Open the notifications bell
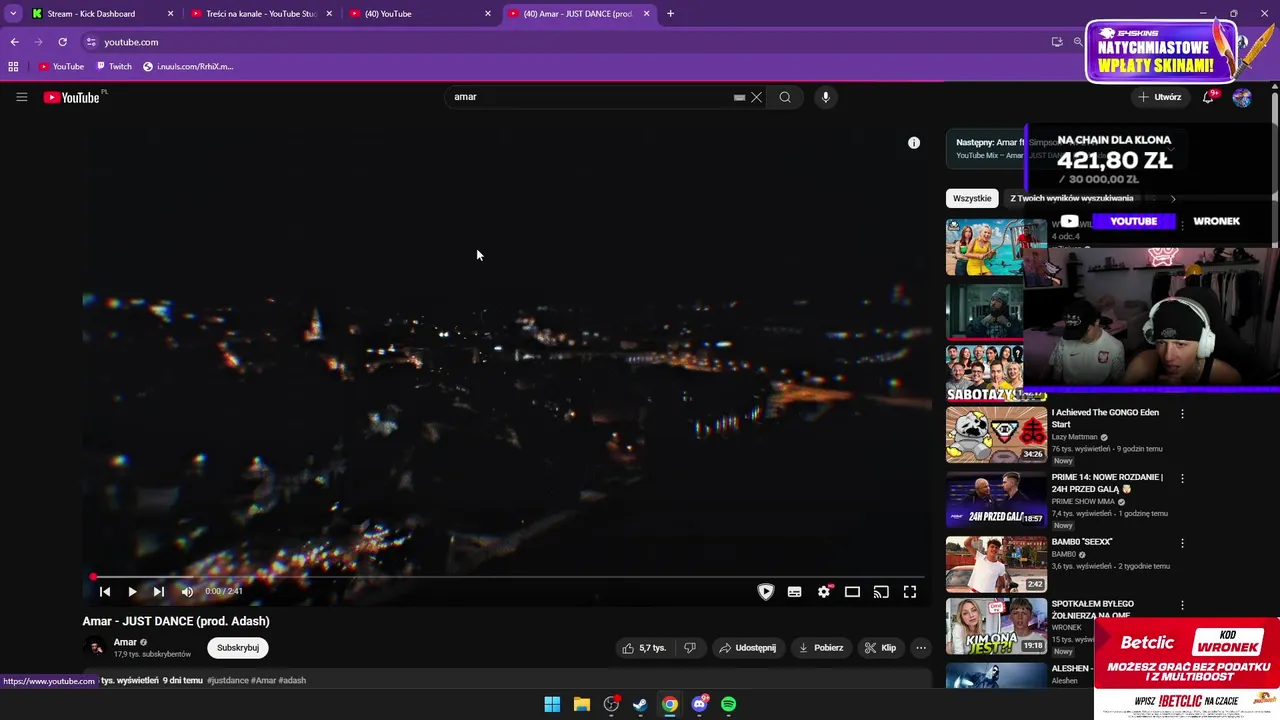This screenshot has width=1280, height=720. click(1208, 97)
